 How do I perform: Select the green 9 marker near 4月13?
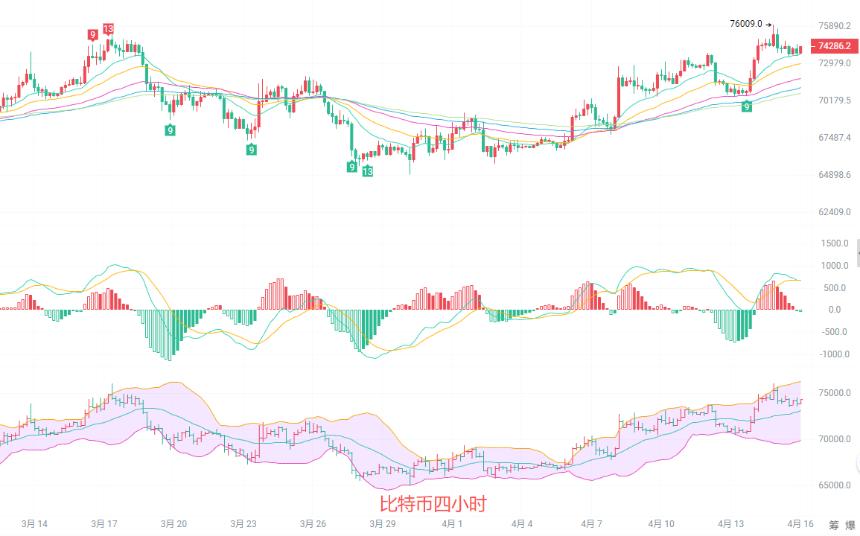click(x=746, y=106)
